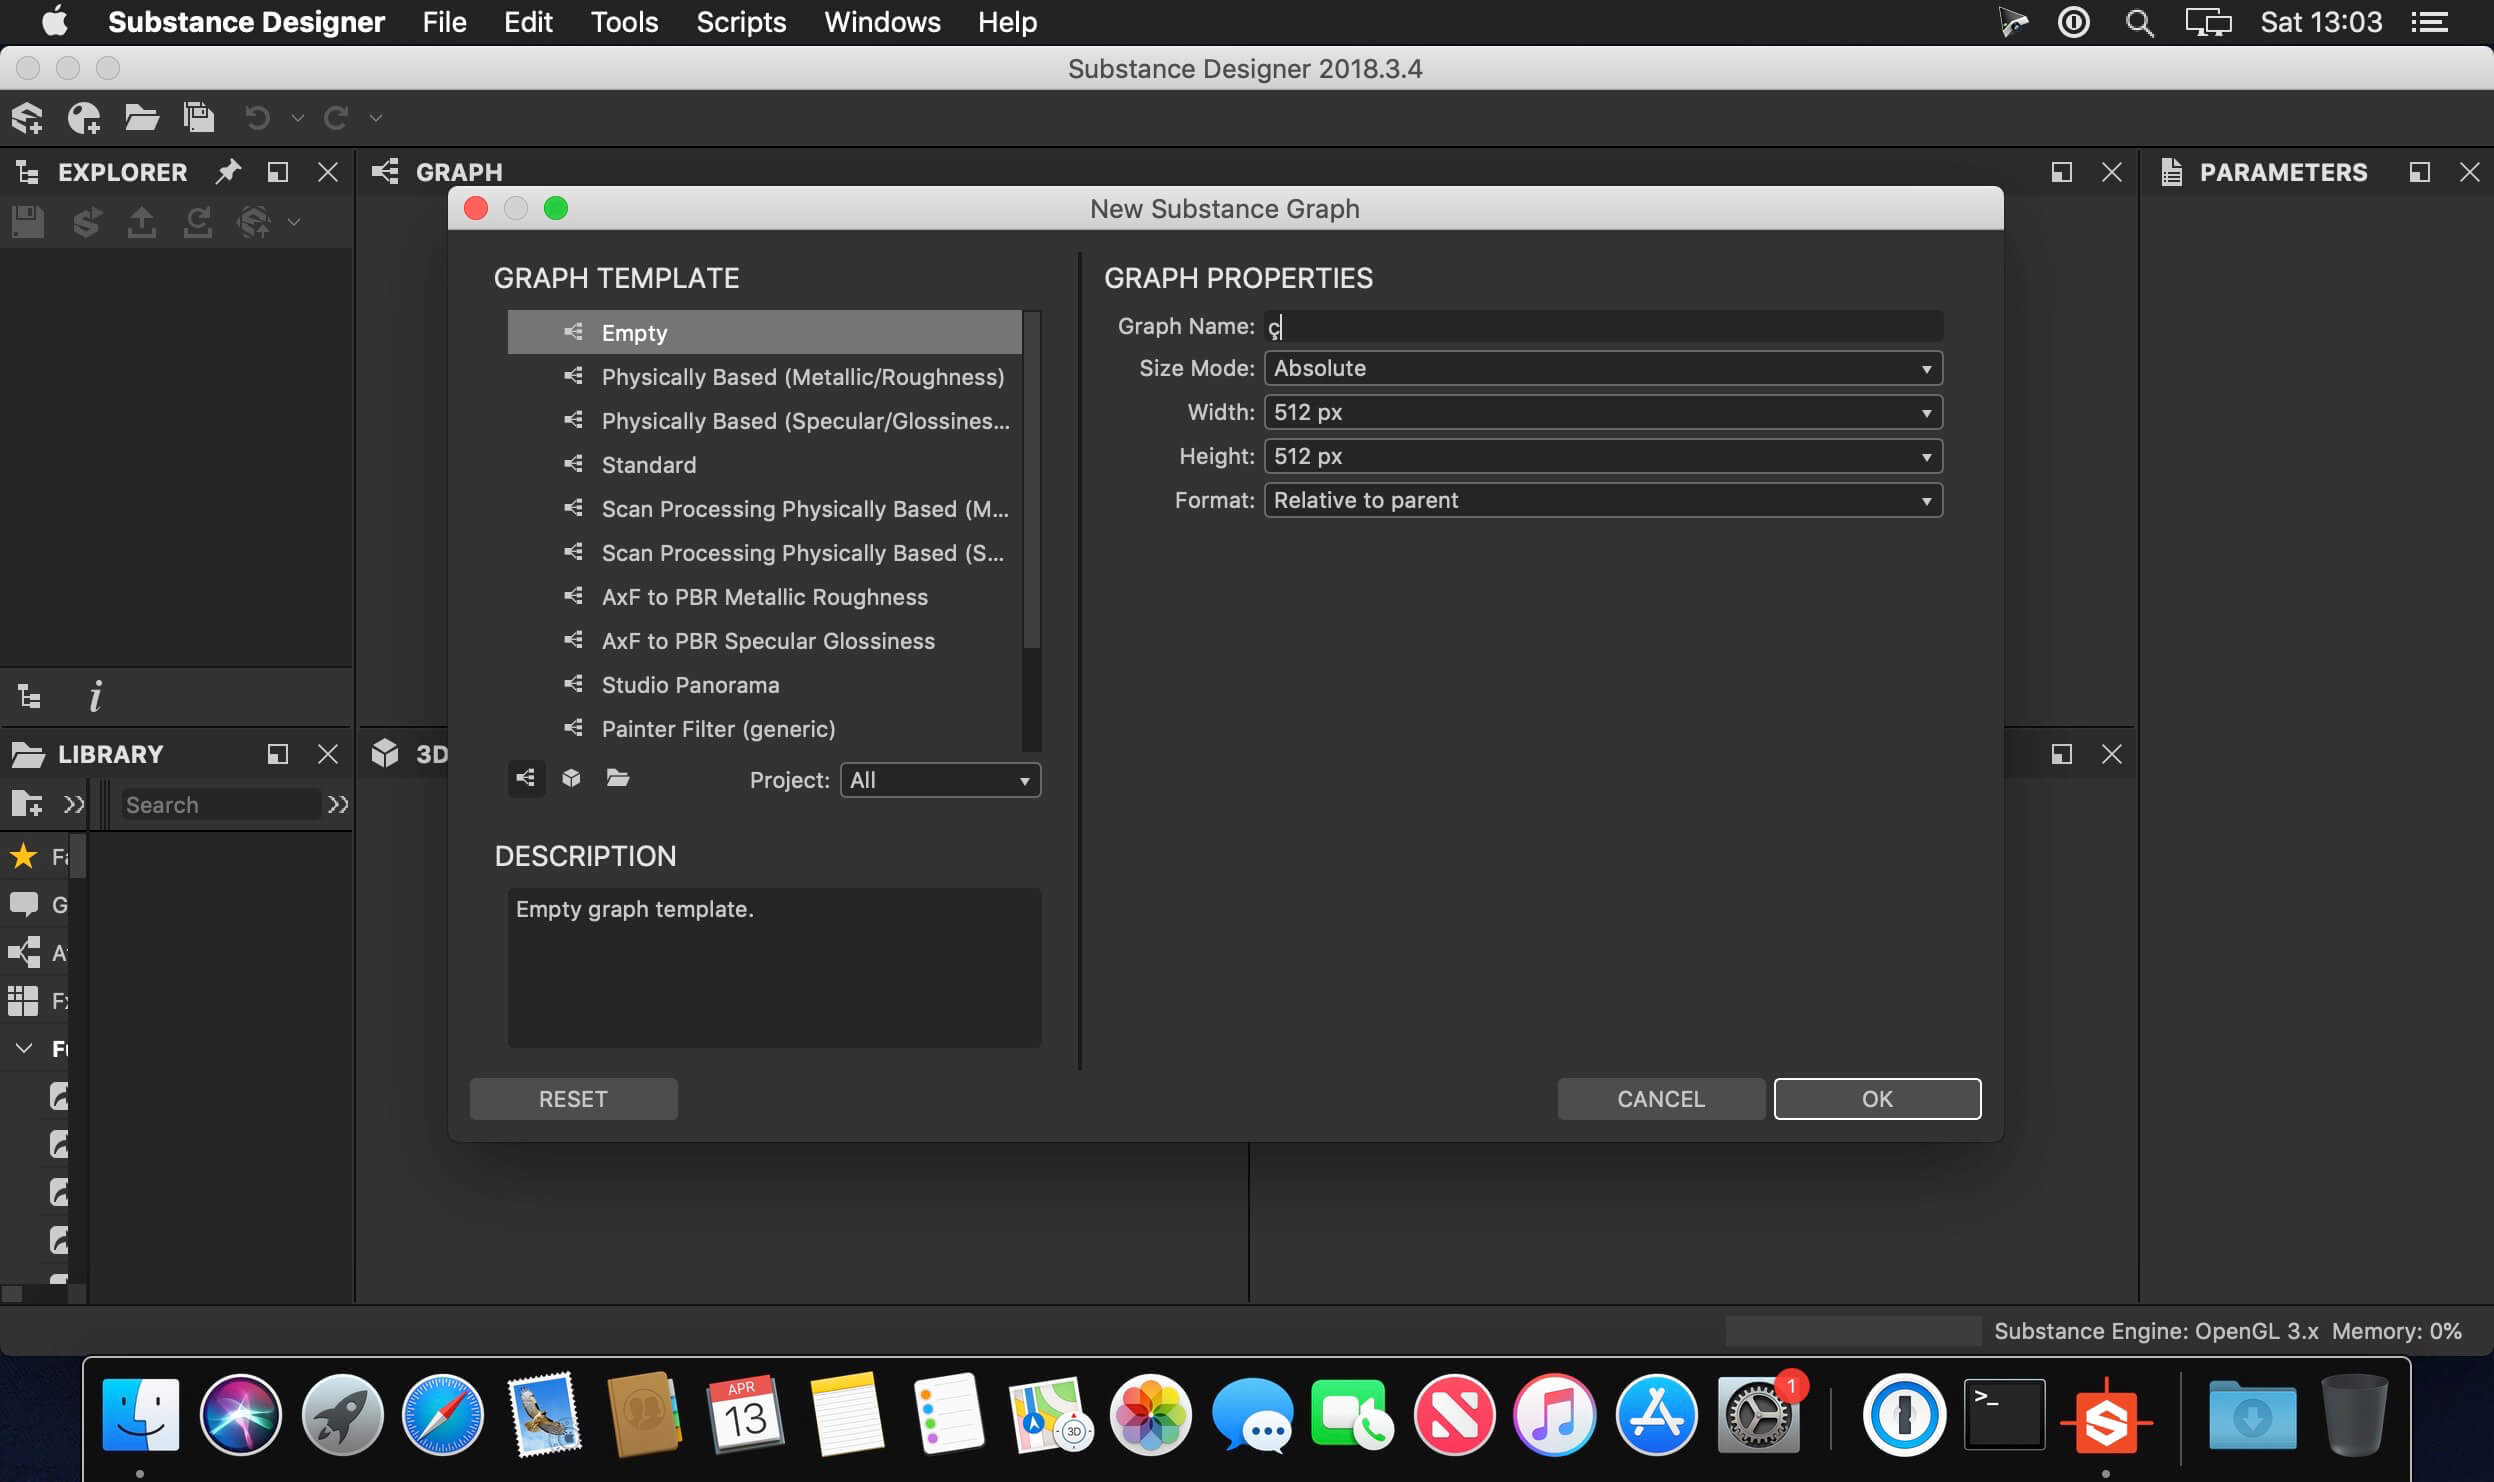Screen dimensions: 2494x1482
Task: Click the Graph panel float icon
Action: (x=2062, y=169)
